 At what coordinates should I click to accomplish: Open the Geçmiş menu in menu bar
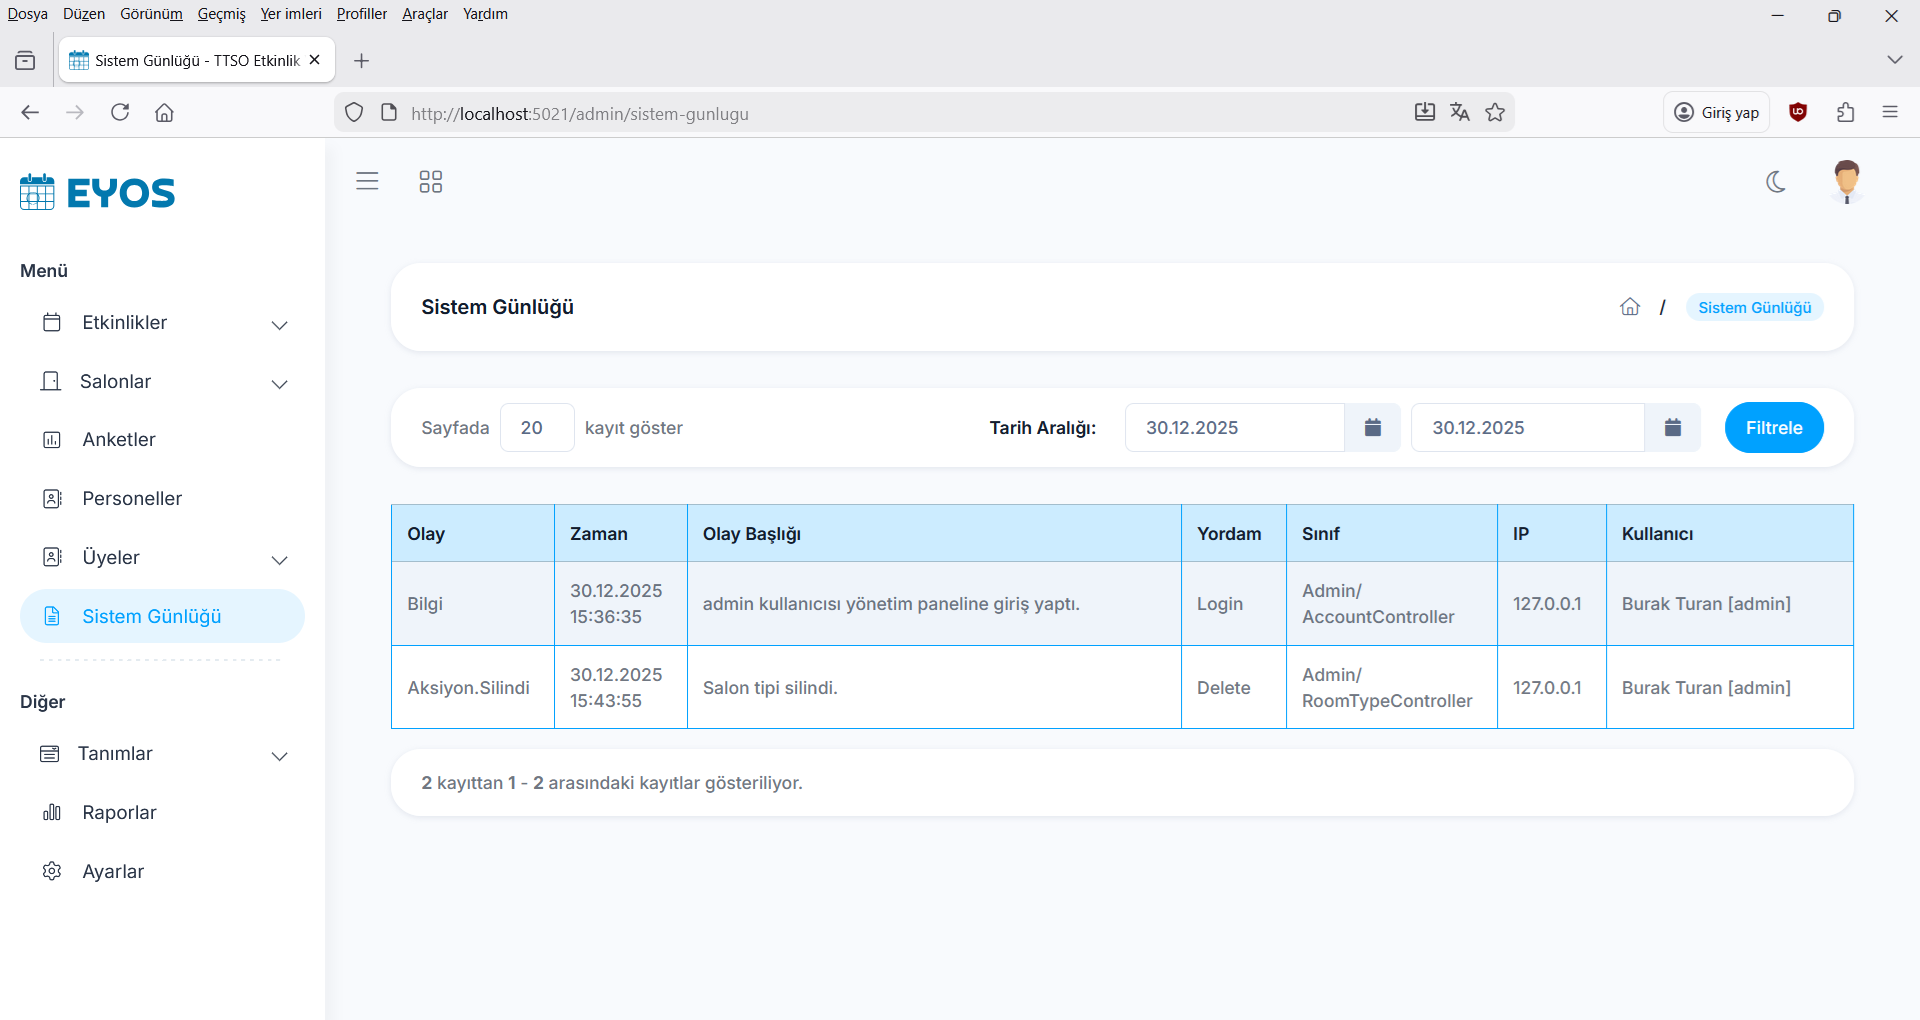click(x=221, y=14)
